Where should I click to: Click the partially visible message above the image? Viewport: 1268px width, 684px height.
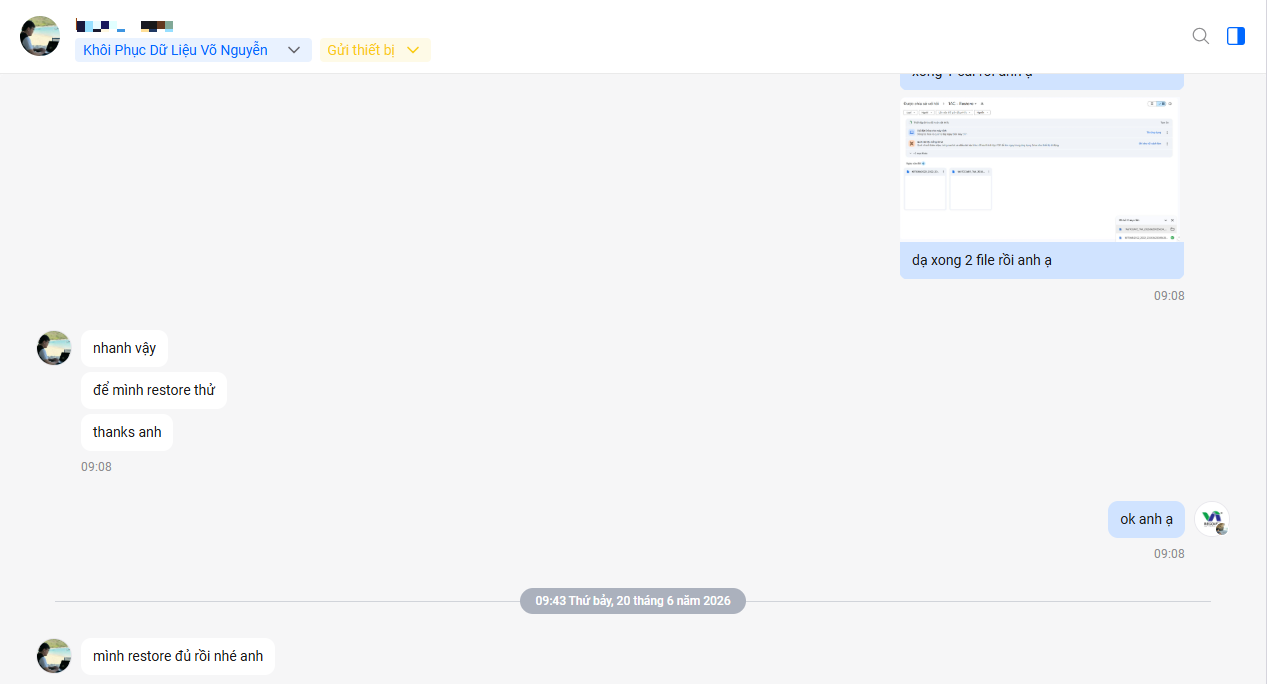pyautogui.click(x=1042, y=81)
